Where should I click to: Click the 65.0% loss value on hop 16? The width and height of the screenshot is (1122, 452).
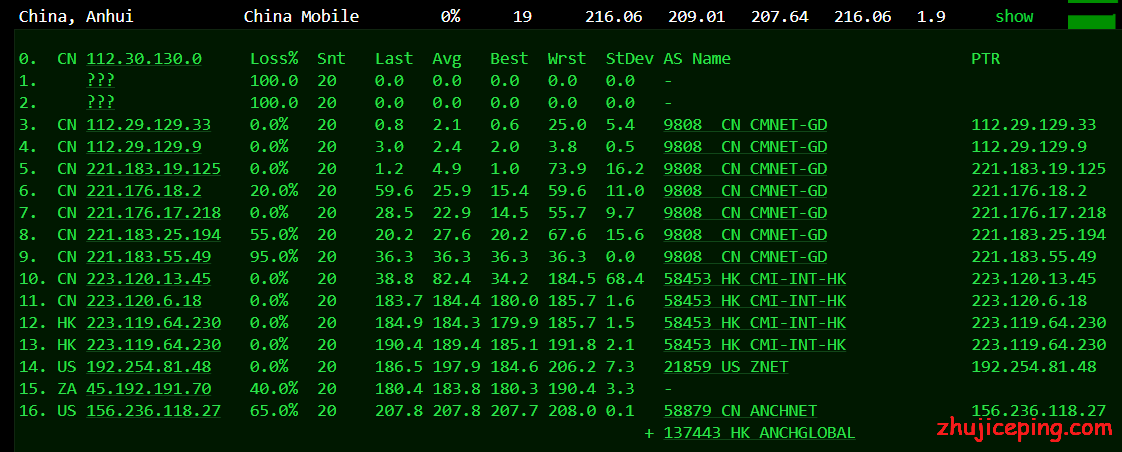click(x=274, y=411)
